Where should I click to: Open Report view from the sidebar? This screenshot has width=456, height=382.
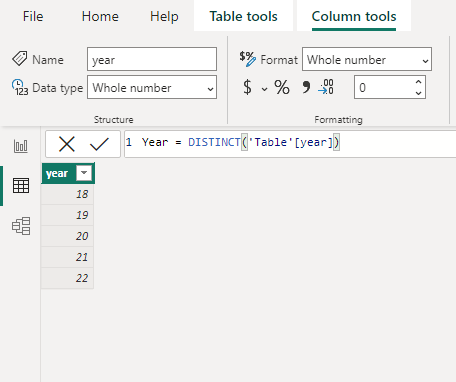21,146
